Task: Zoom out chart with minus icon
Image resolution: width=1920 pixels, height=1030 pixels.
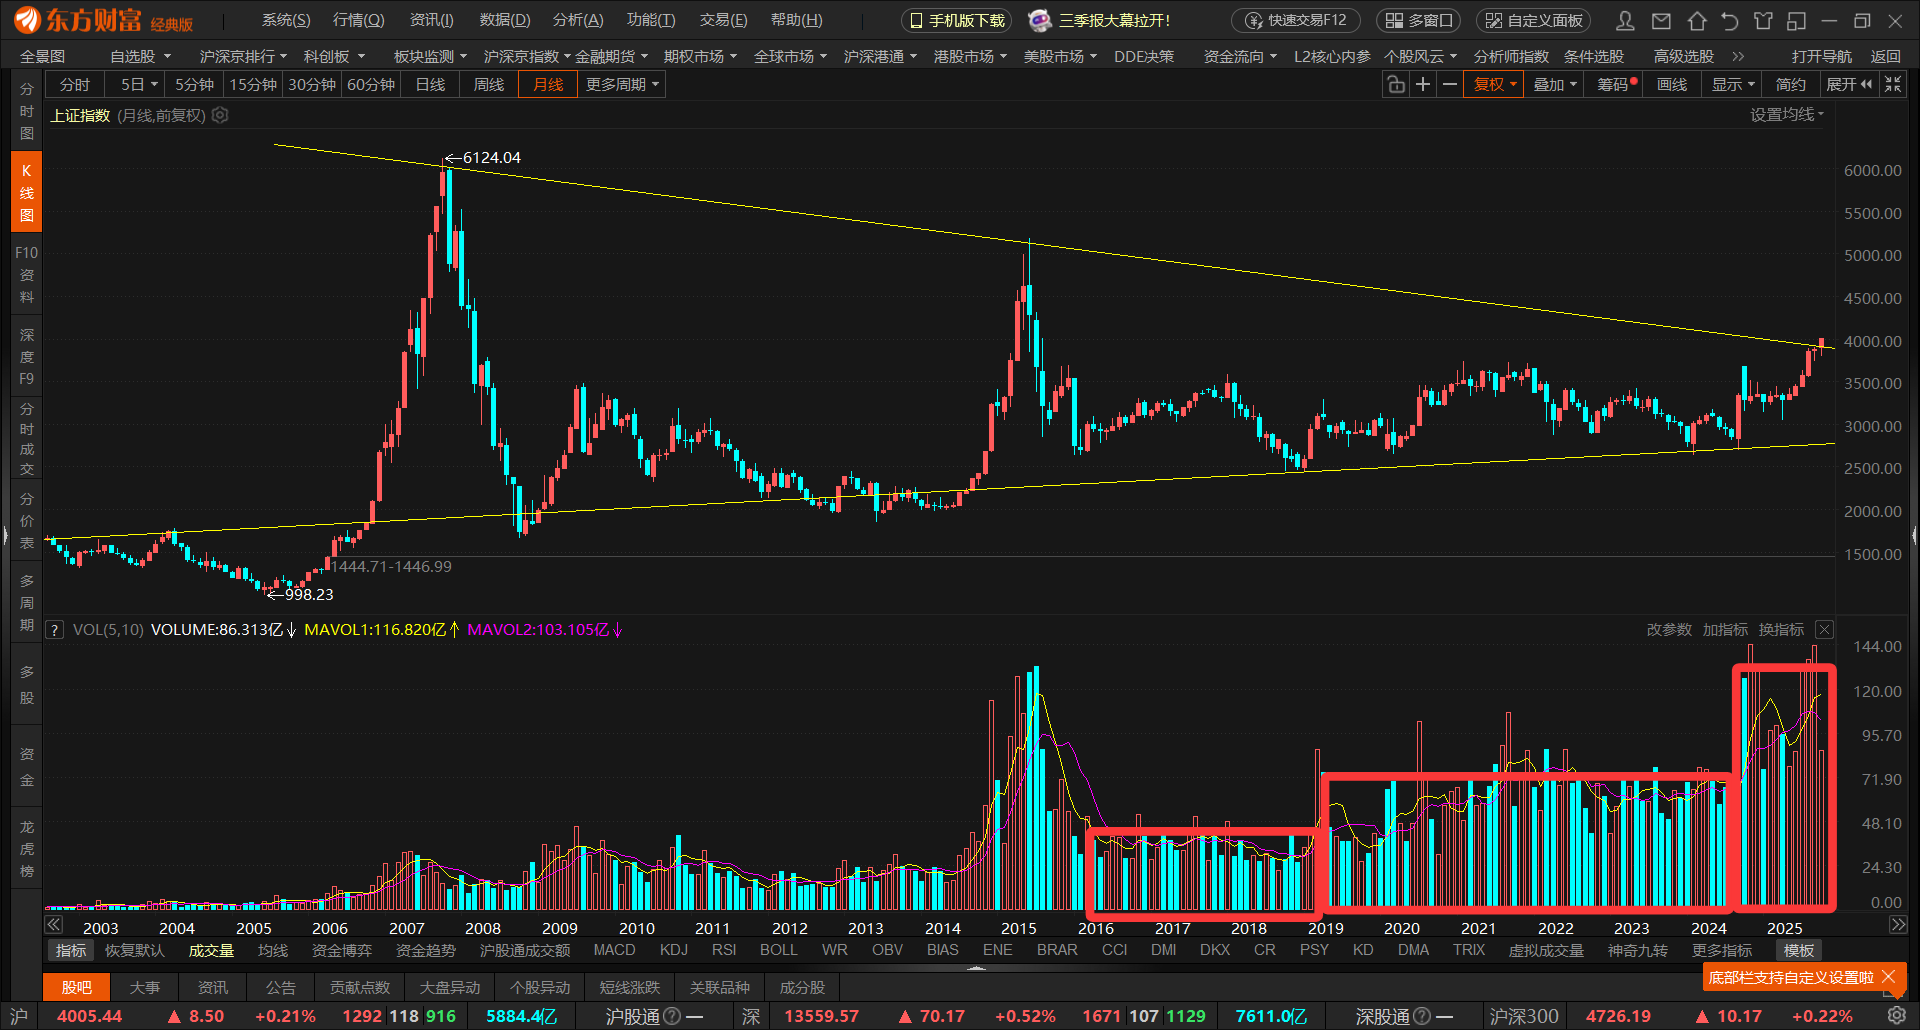Action: click(x=1450, y=85)
